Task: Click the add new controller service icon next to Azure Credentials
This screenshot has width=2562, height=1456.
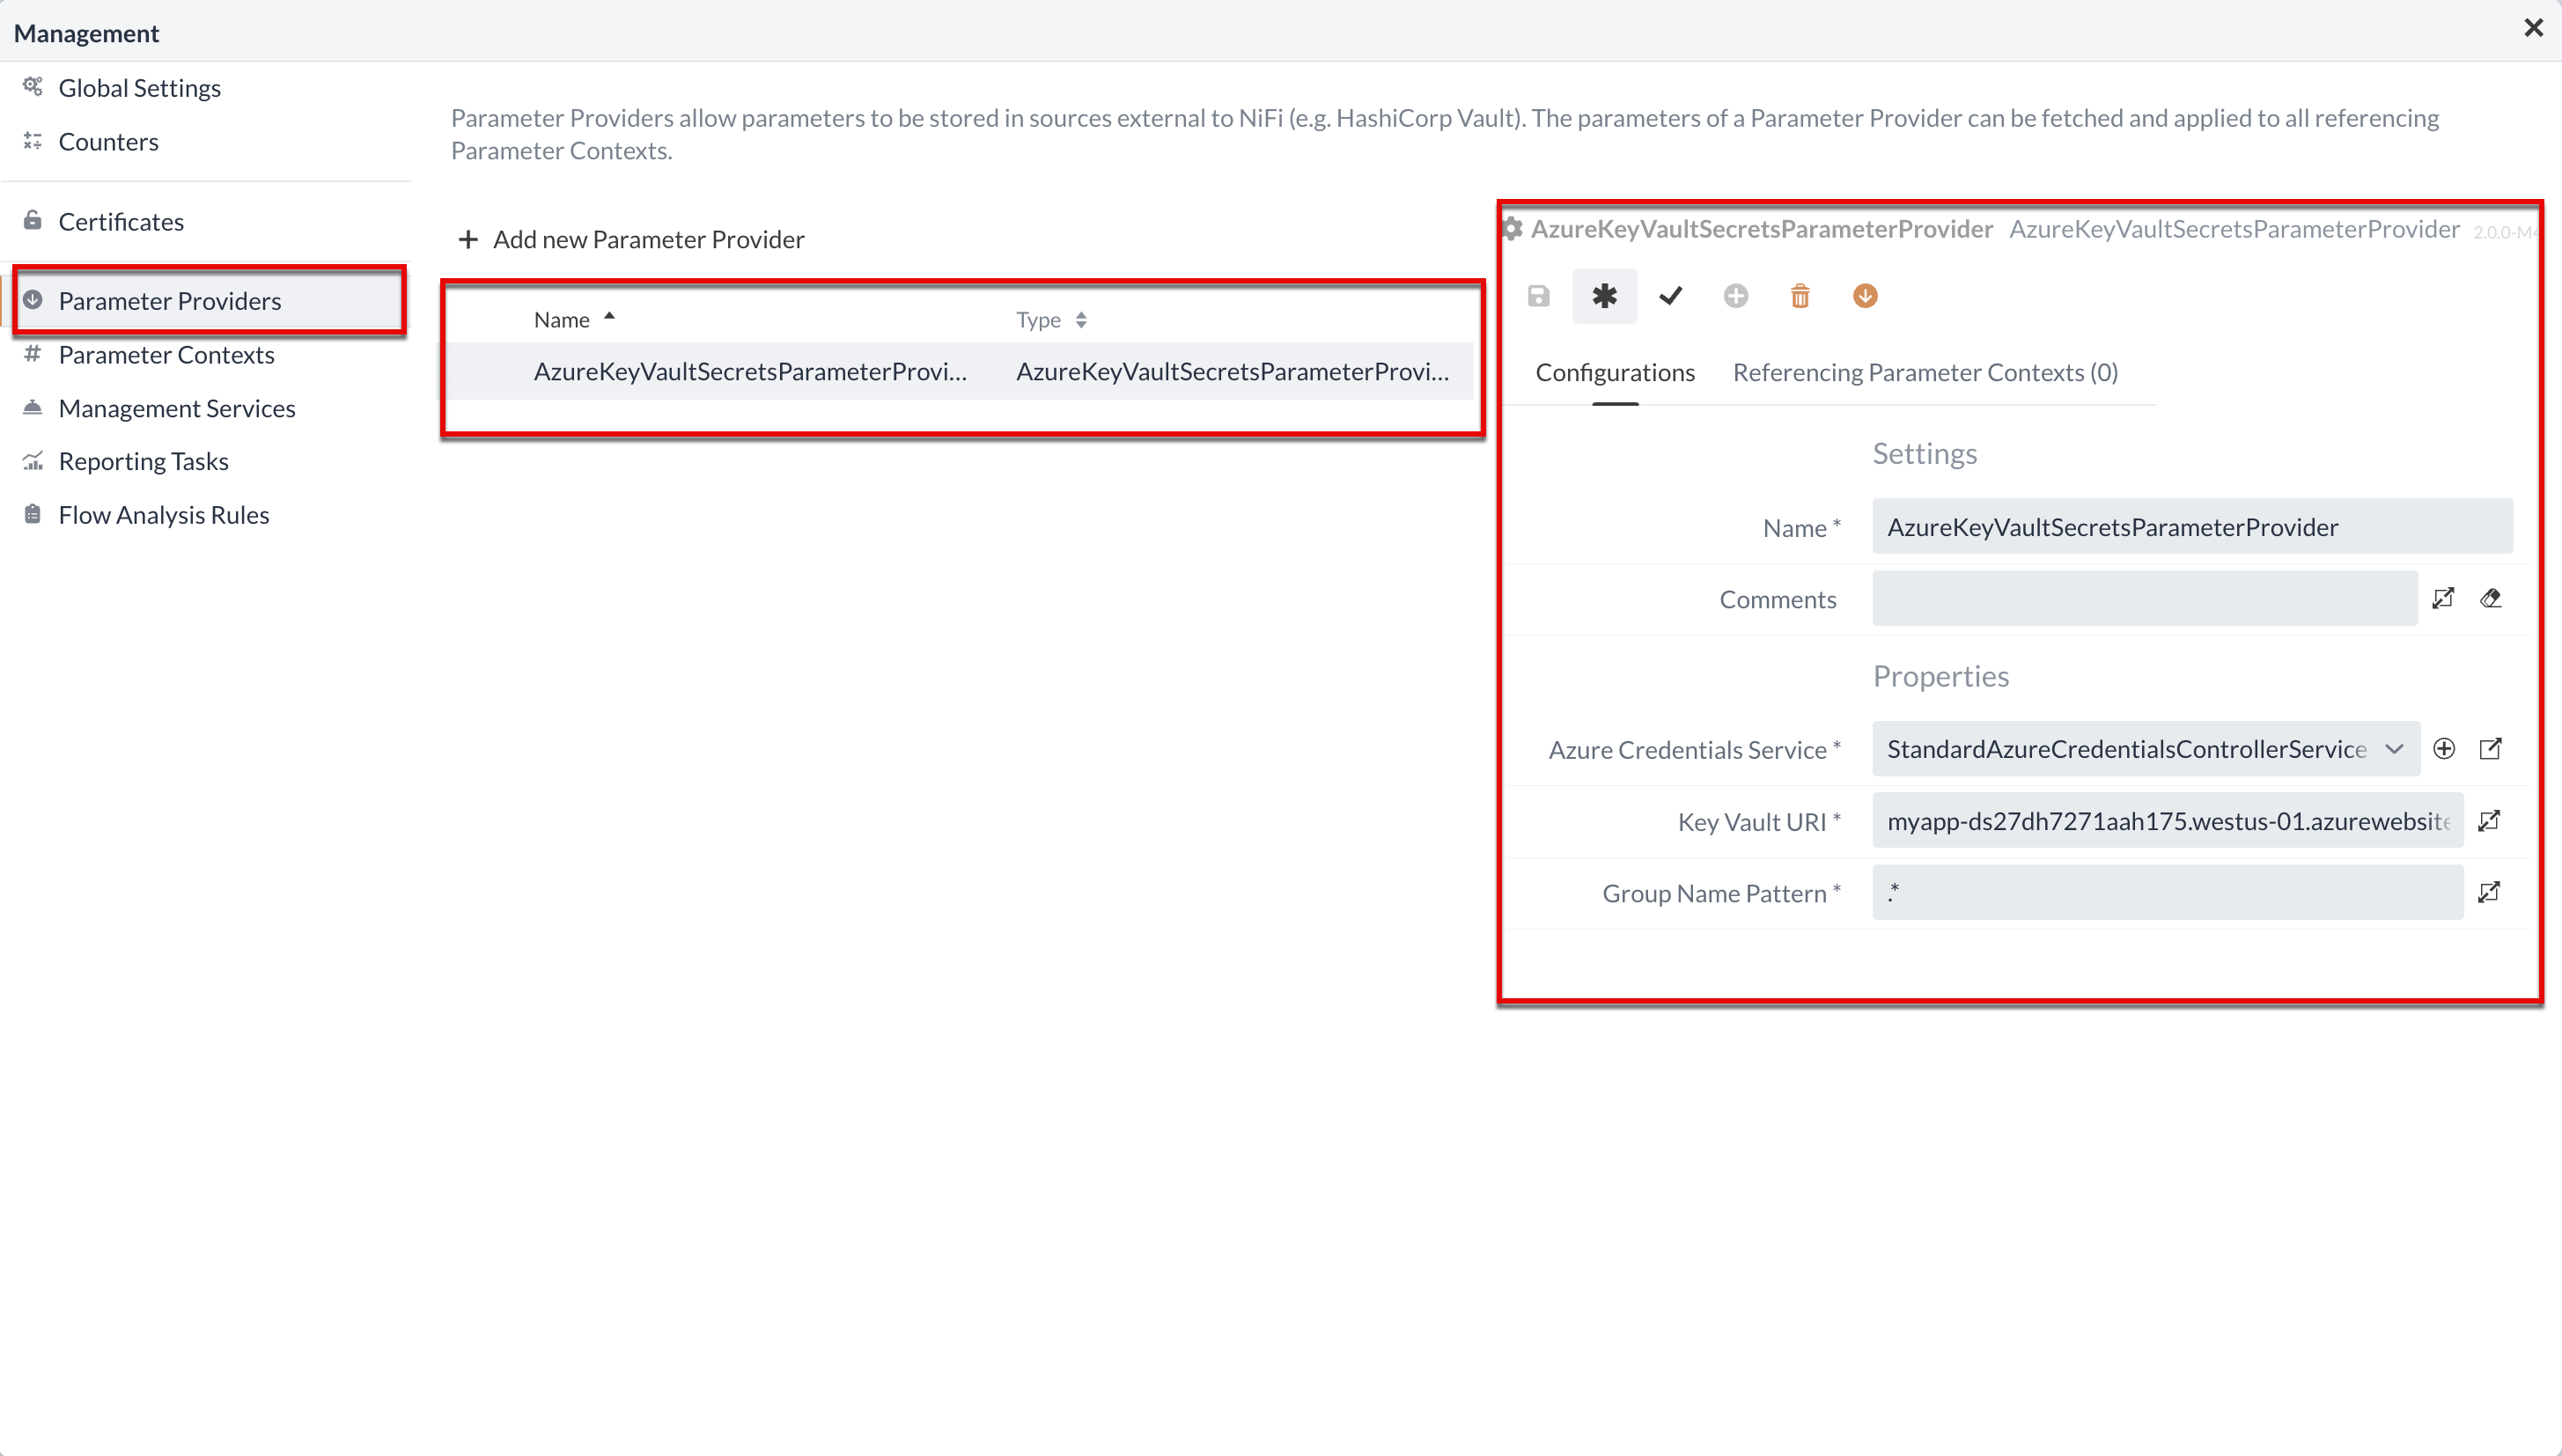Action: pyautogui.click(x=2444, y=749)
